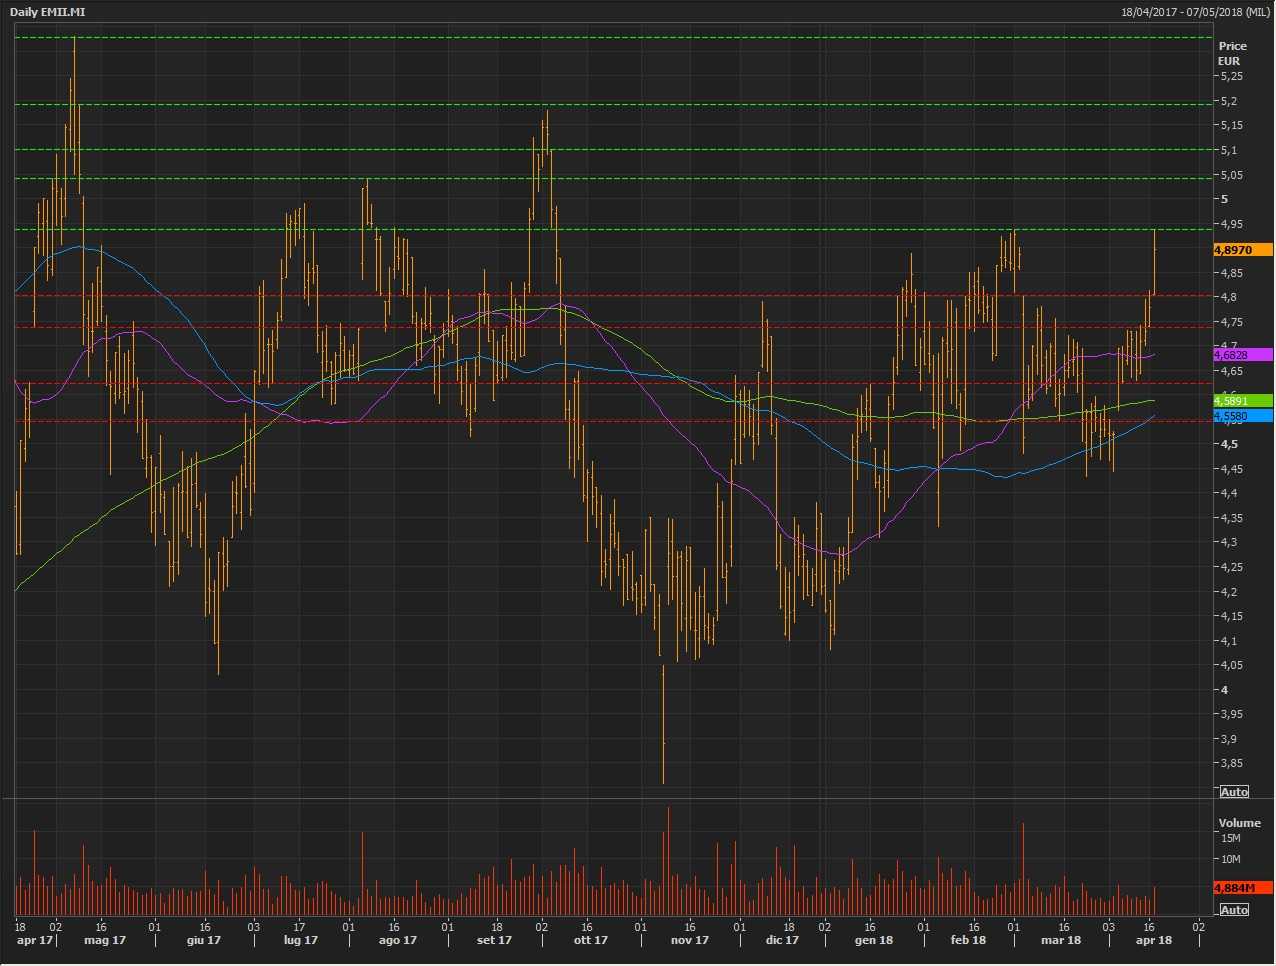The image size is (1276, 966).
Task: Click the volume spike bar in March 2018
Action: 1023,868
